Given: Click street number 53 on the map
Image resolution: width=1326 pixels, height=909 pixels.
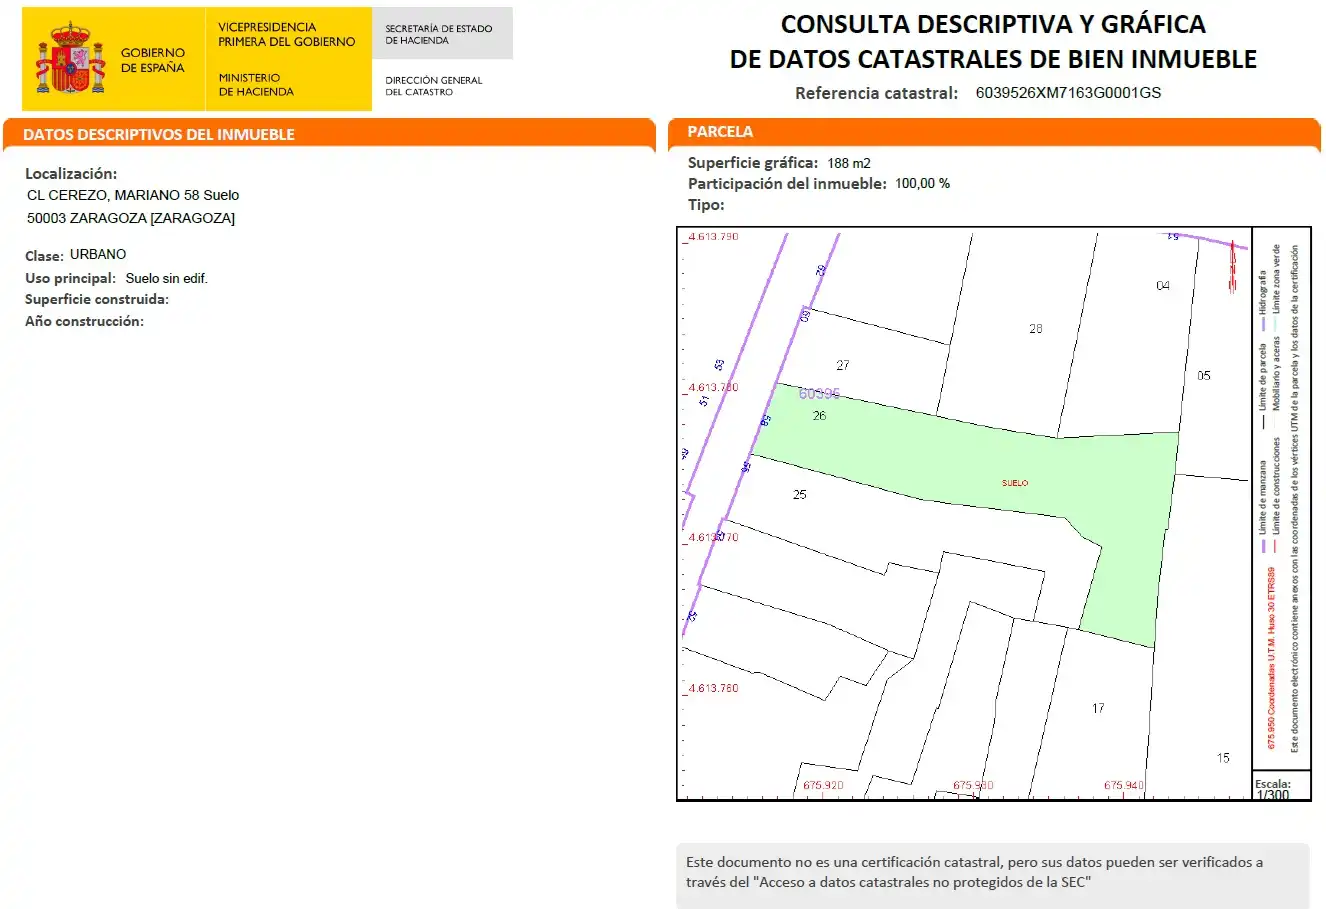Looking at the screenshot, I should (x=719, y=365).
